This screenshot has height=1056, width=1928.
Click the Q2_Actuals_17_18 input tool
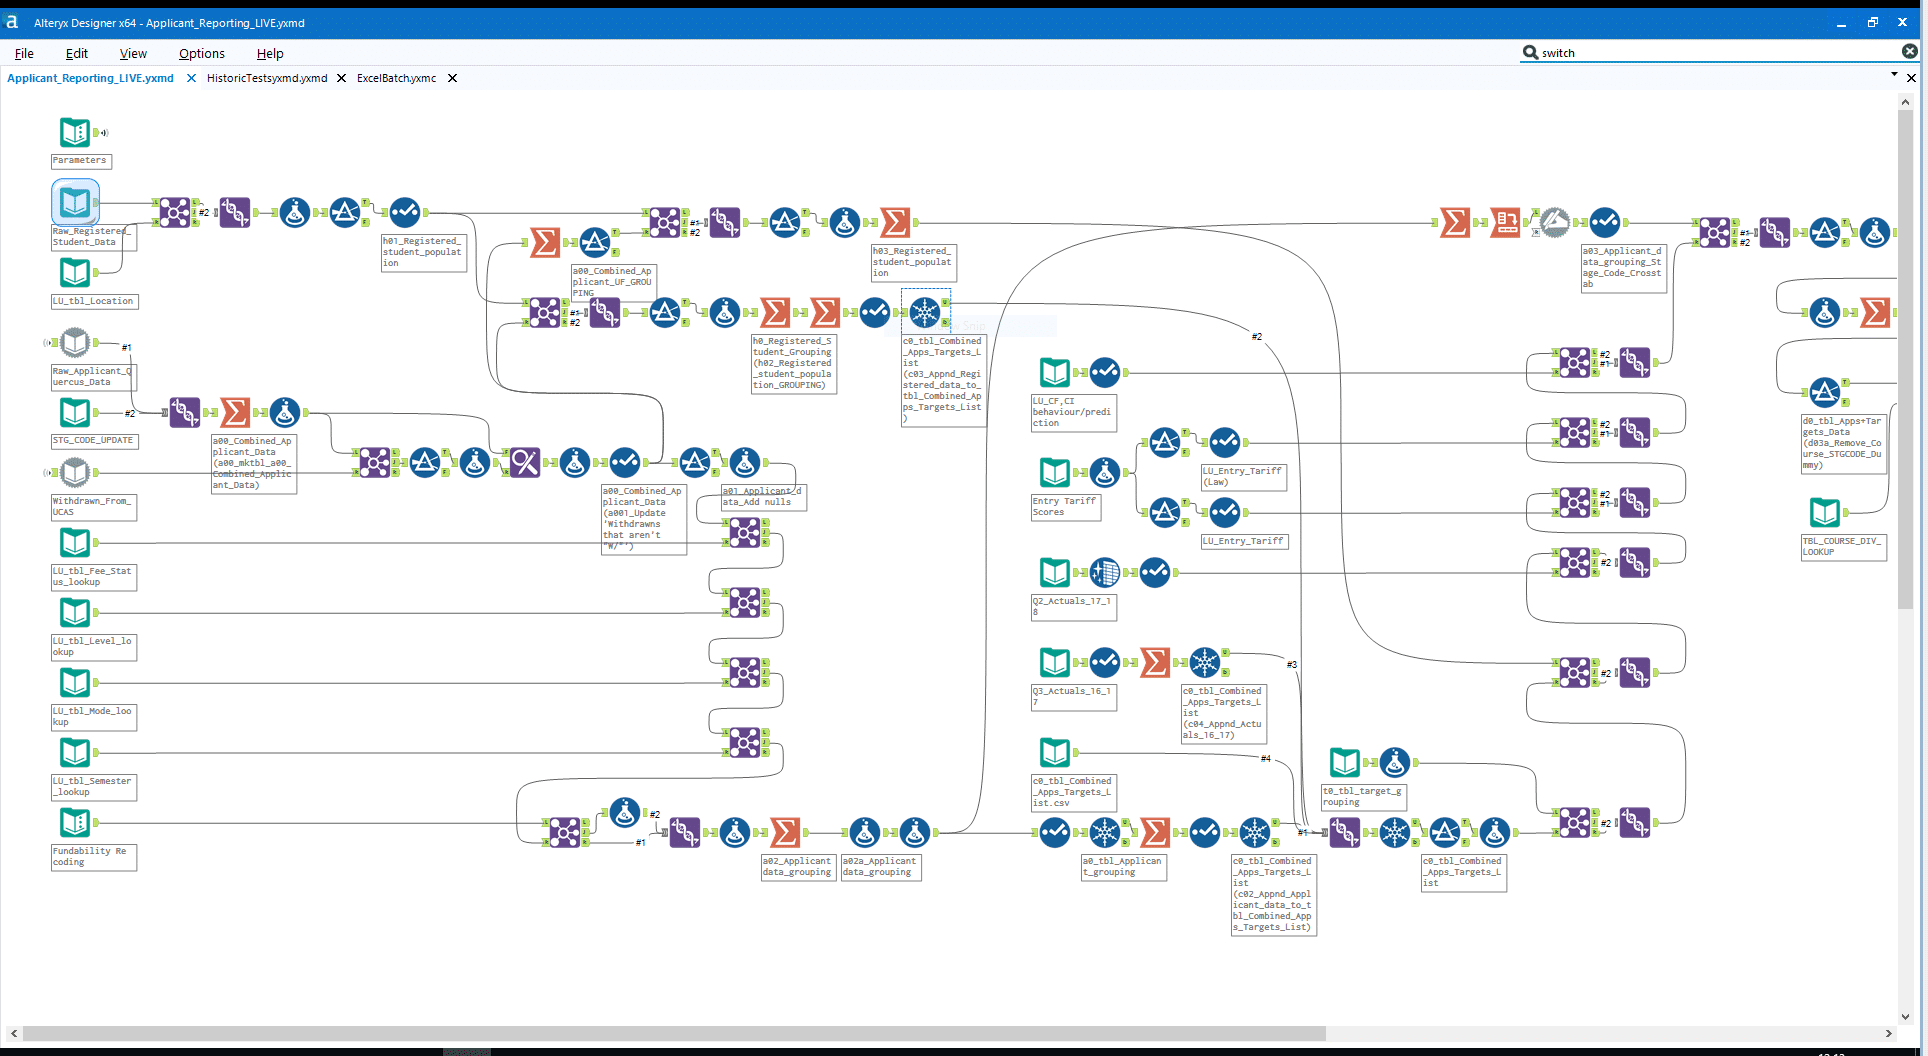[1054, 572]
